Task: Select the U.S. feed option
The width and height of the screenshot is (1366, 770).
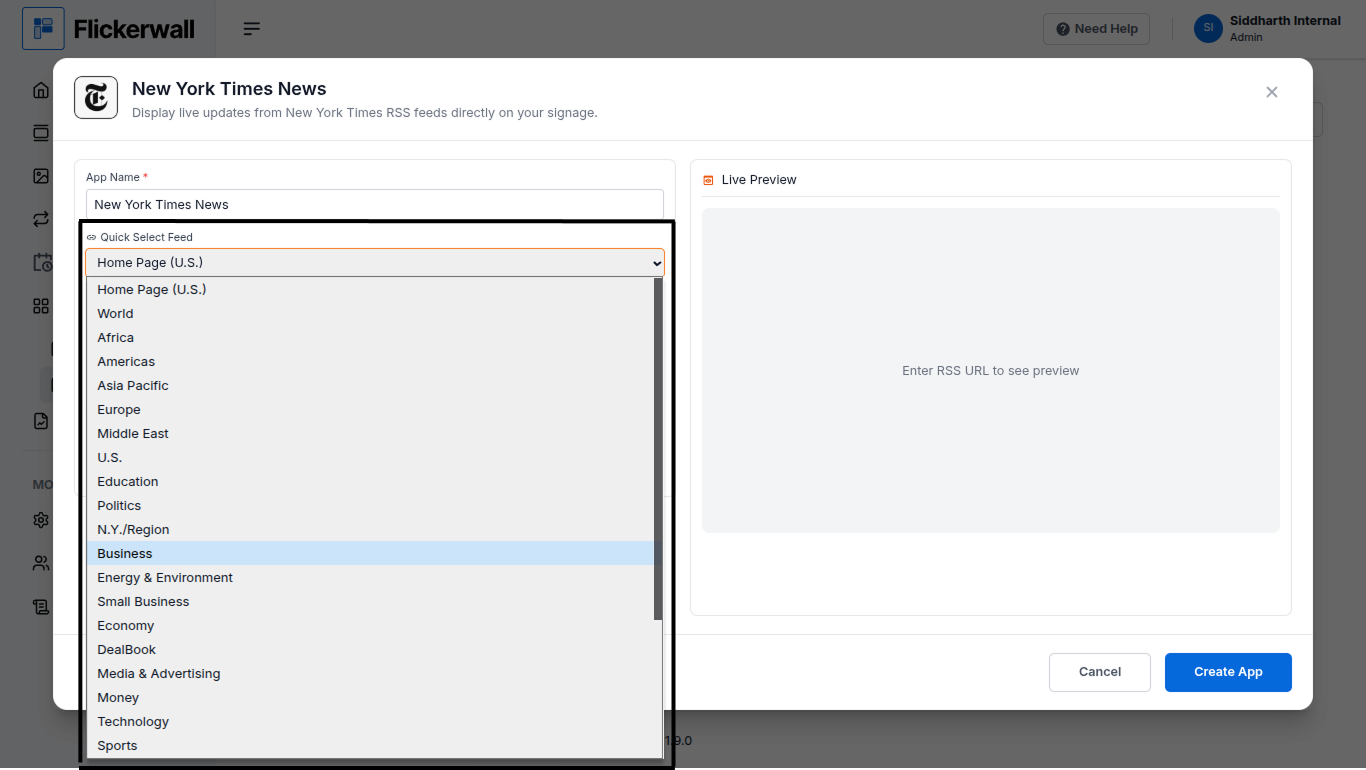Action: click(x=370, y=457)
